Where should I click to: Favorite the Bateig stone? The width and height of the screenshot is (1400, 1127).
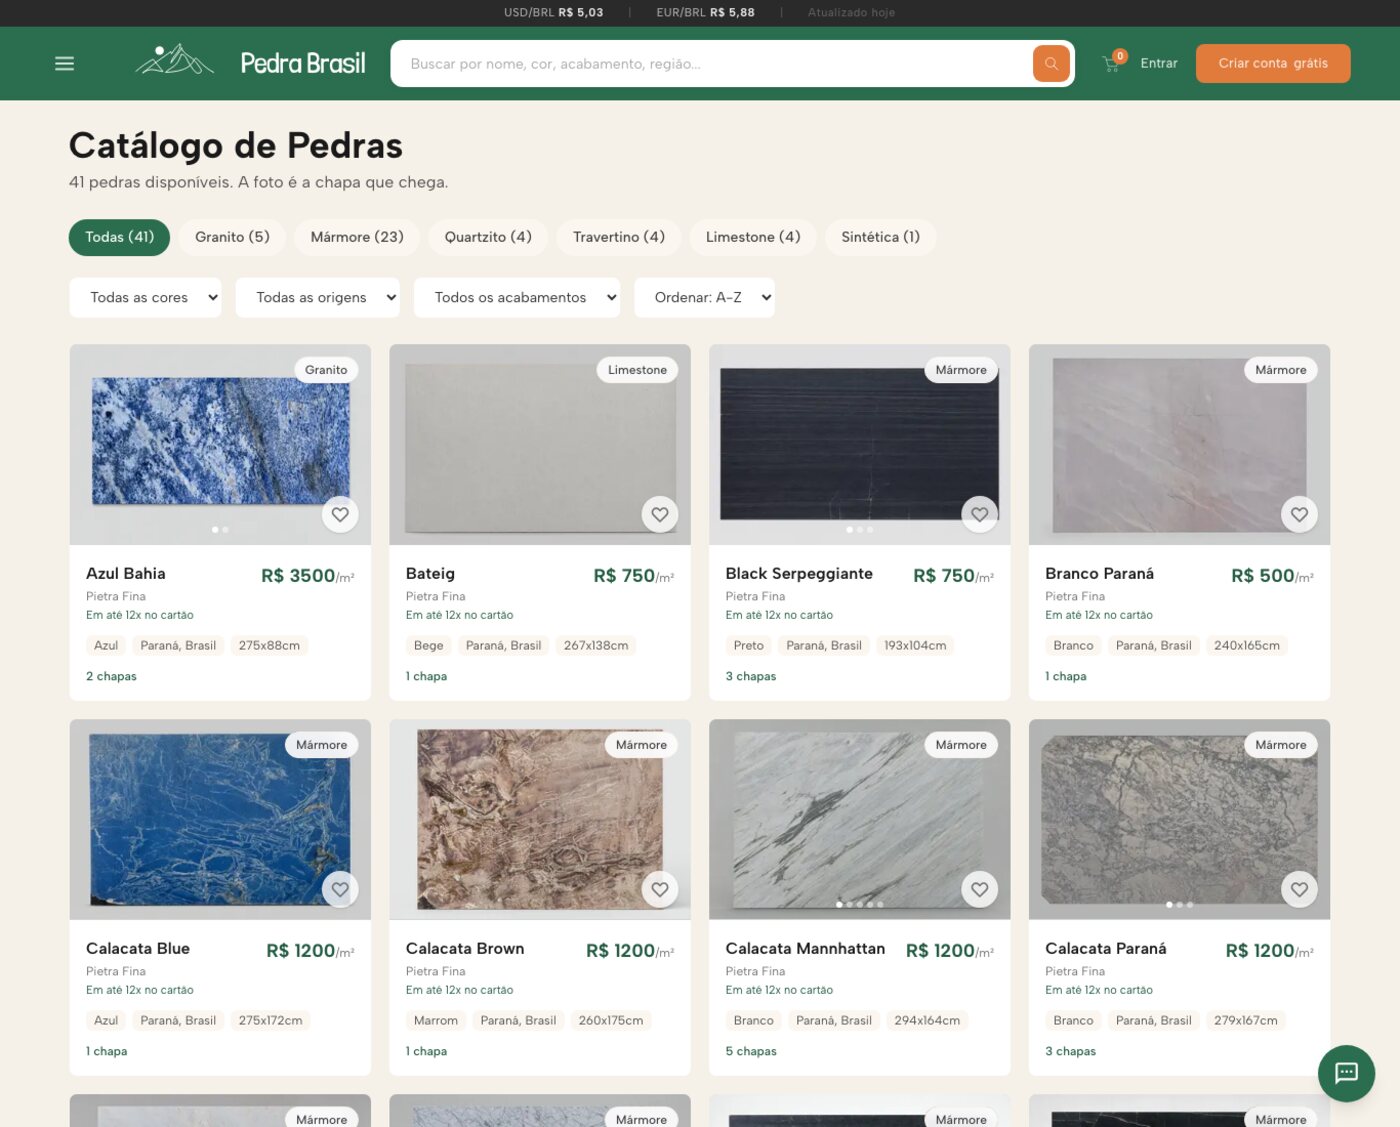pyautogui.click(x=660, y=514)
